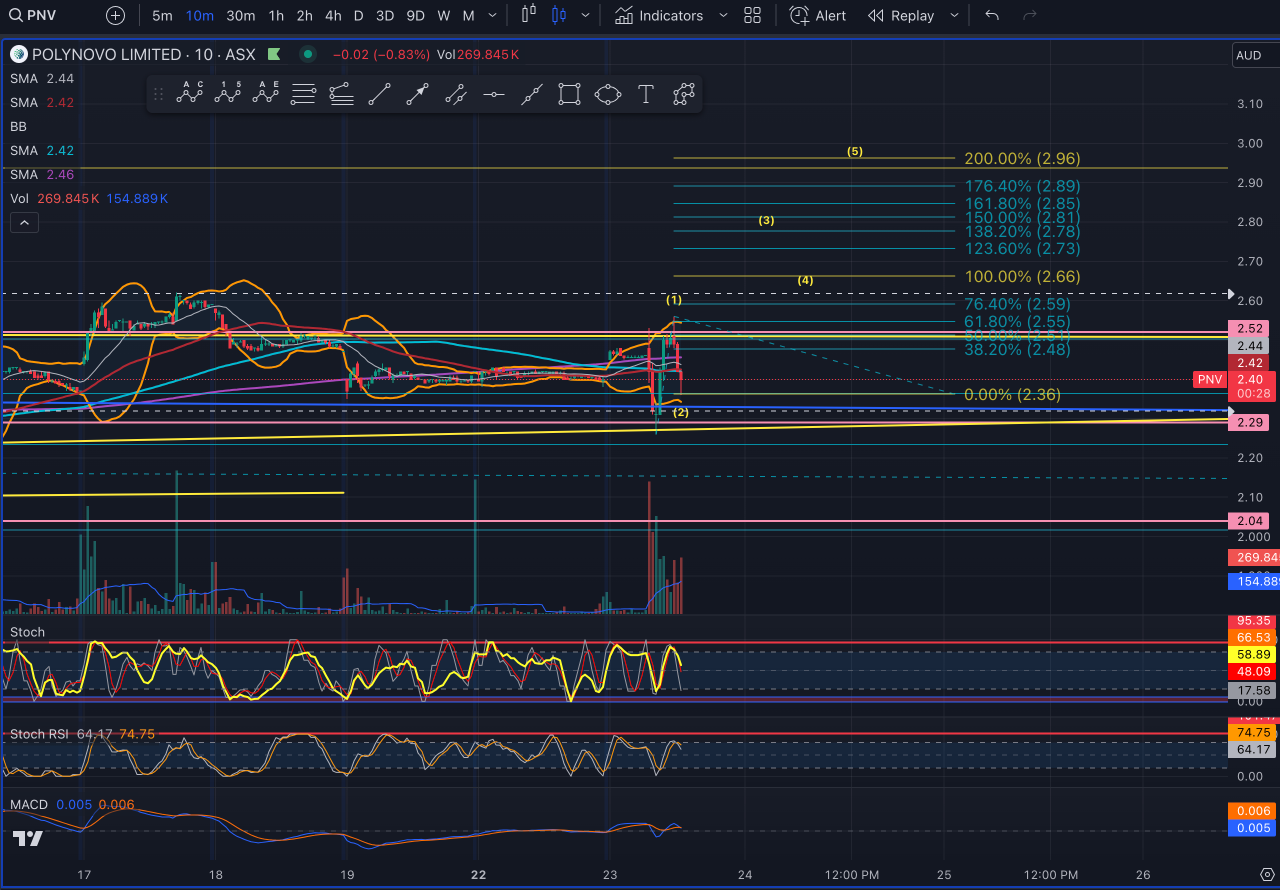1280x890 pixels.
Task: Switch to the 2h interval
Action: (304, 15)
